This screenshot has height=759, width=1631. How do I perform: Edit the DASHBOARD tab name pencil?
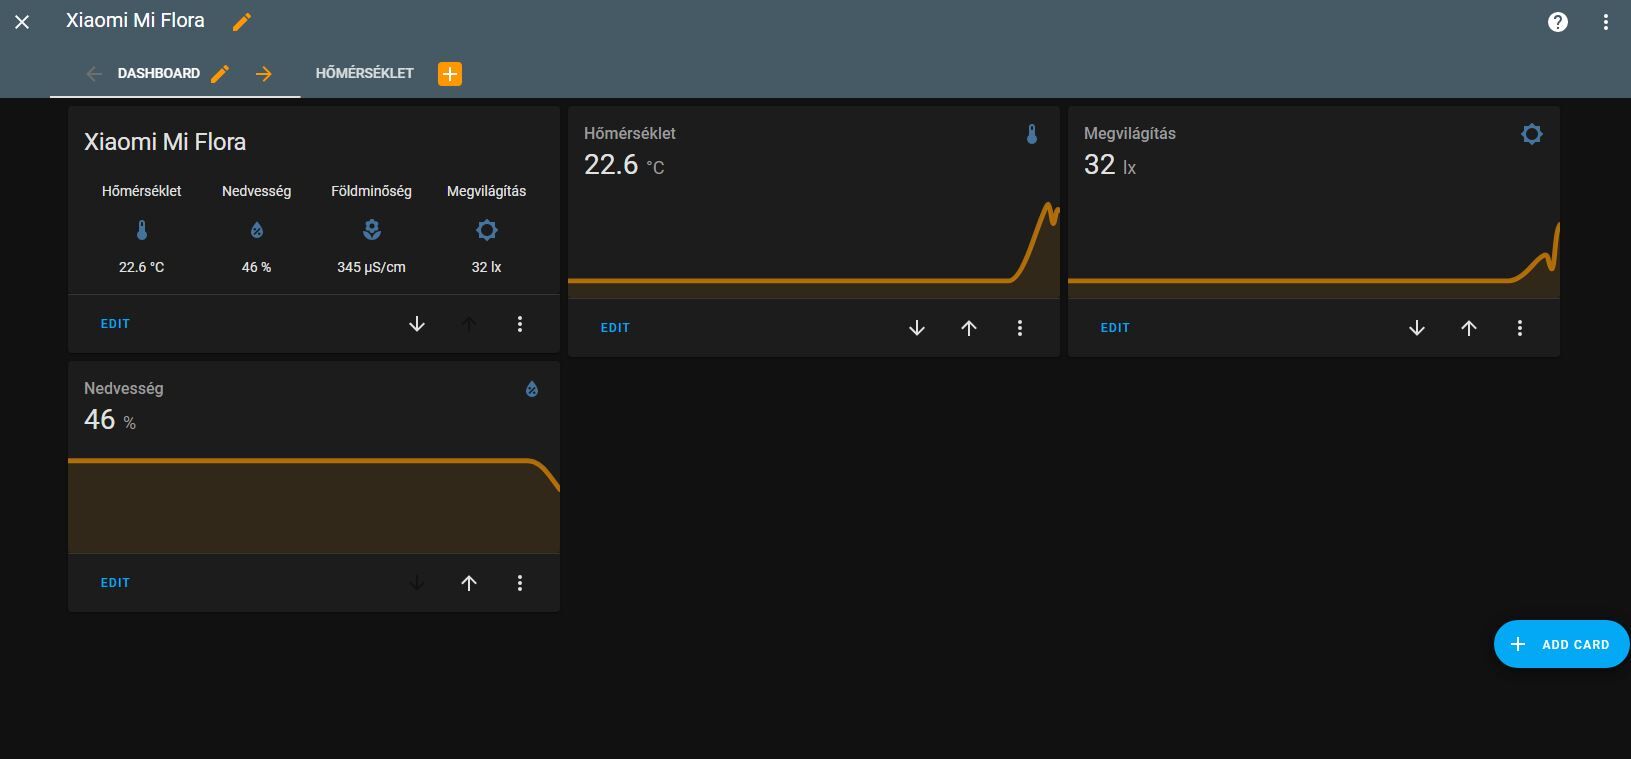click(220, 73)
